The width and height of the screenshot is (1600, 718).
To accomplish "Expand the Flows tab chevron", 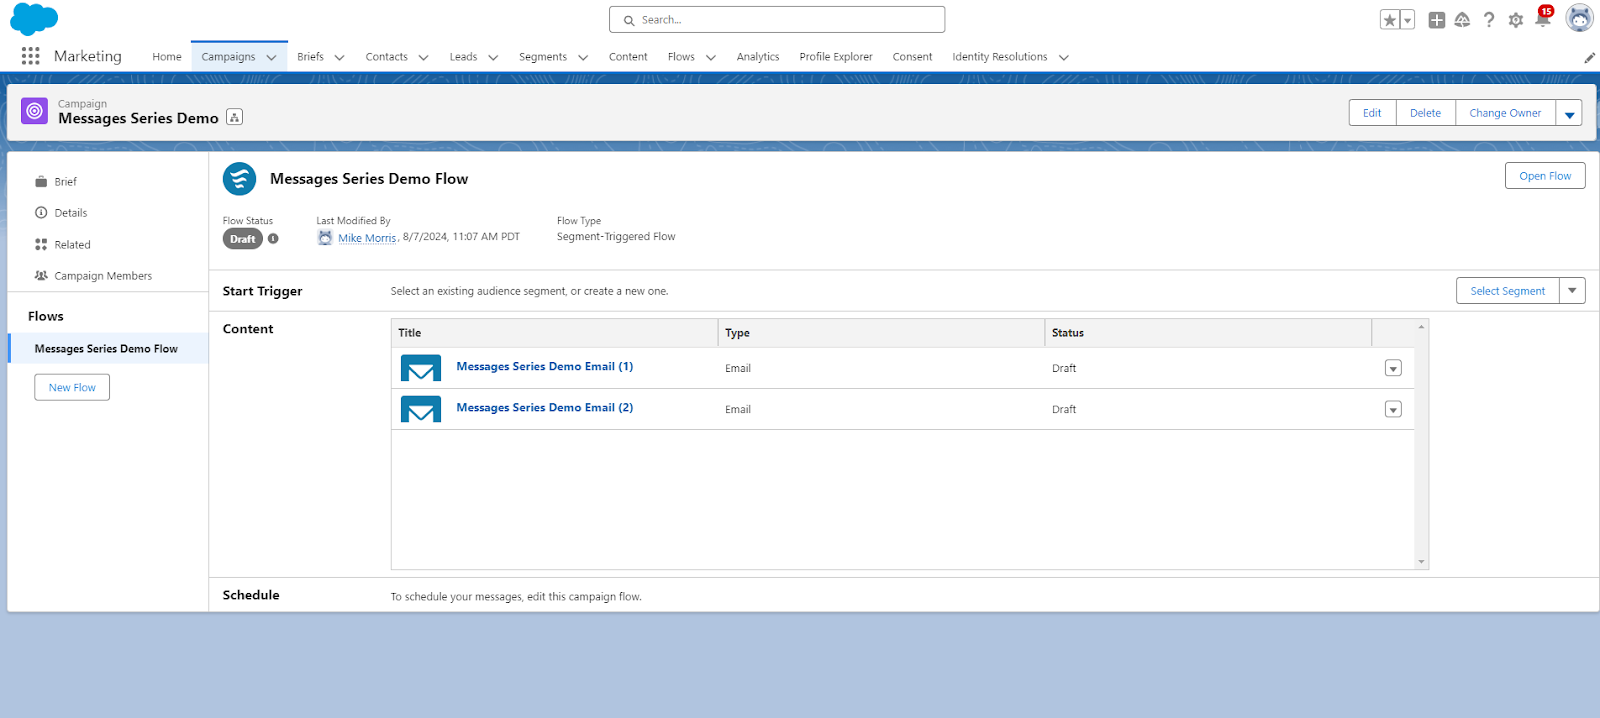I will (x=711, y=58).
